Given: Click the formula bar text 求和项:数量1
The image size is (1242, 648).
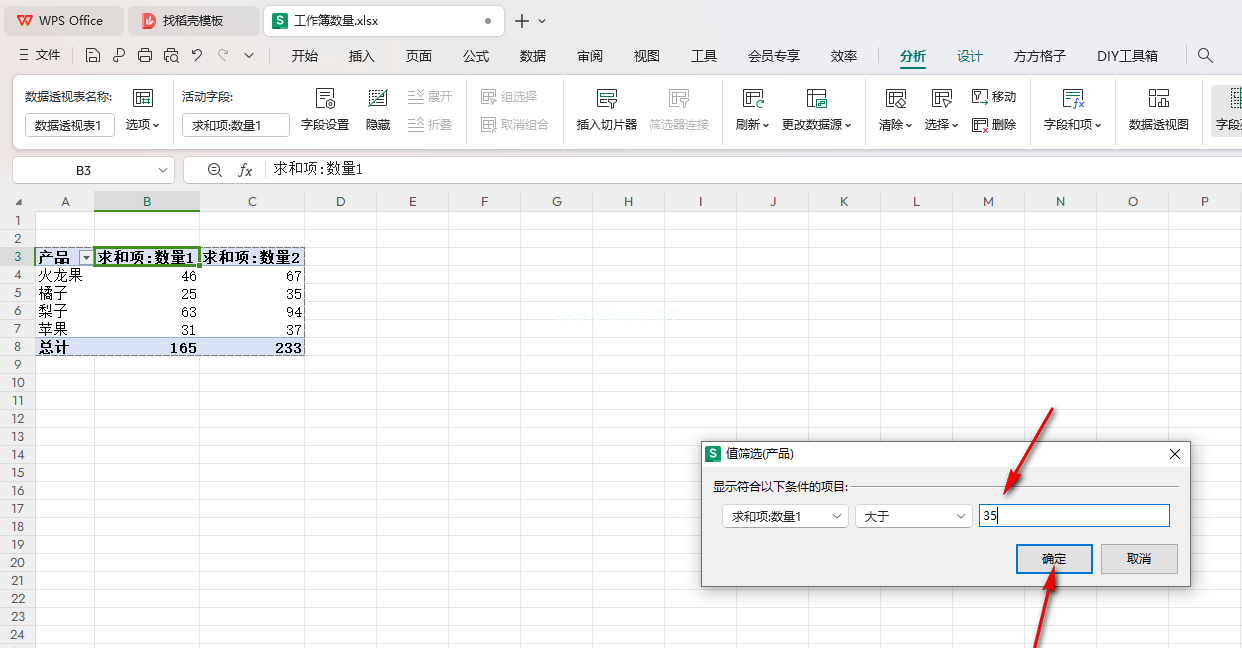Looking at the screenshot, I should [x=318, y=170].
